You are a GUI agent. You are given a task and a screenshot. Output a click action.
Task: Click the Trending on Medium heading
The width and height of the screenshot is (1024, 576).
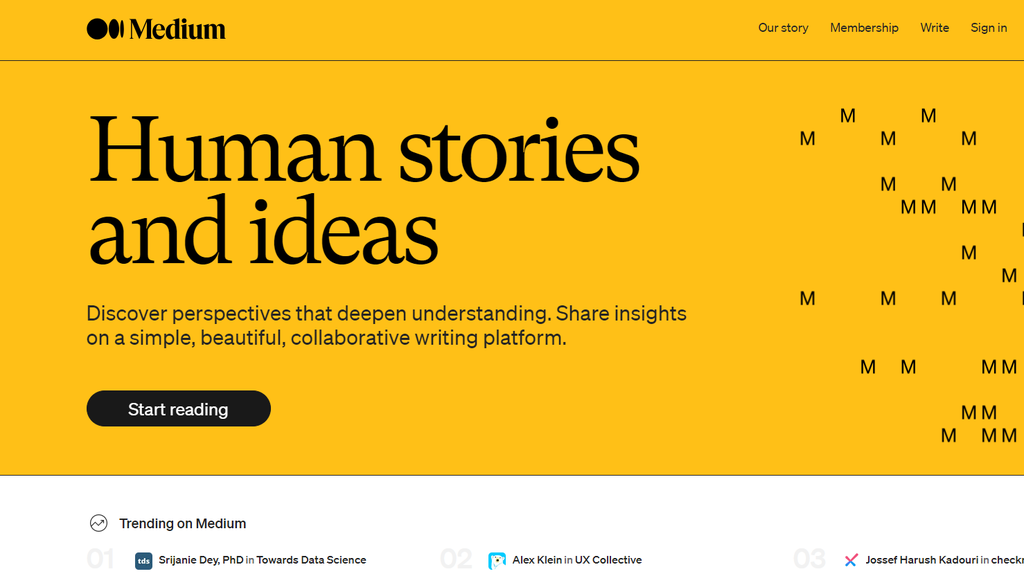(x=182, y=523)
